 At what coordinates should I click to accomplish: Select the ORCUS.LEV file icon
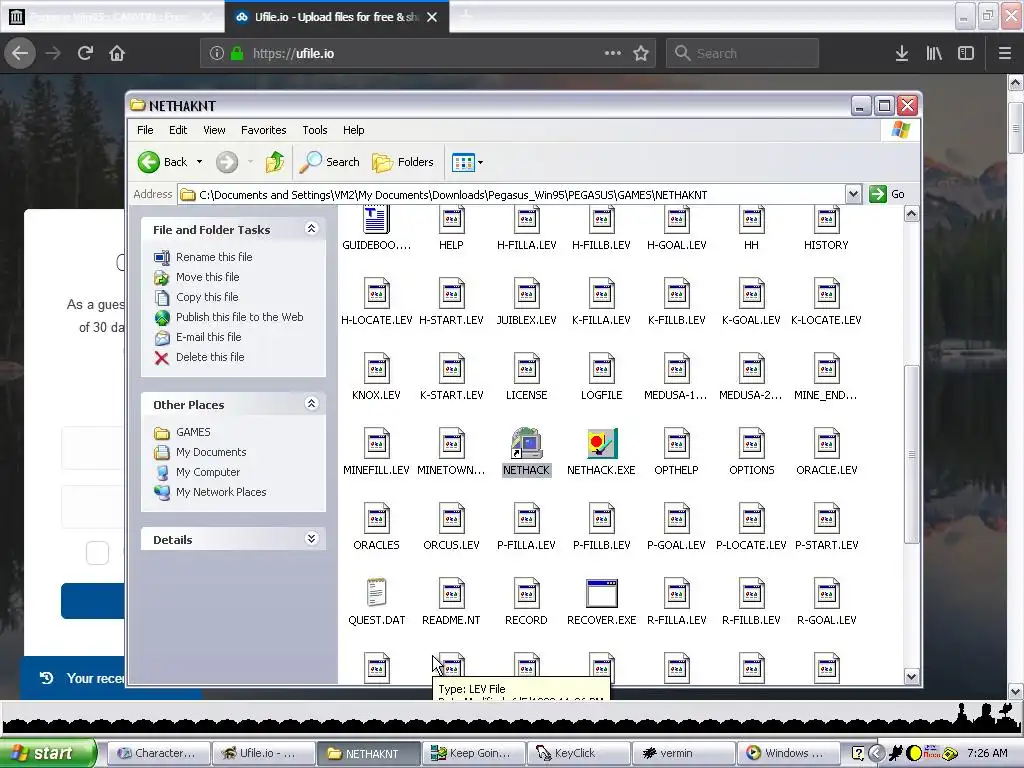(451, 519)
